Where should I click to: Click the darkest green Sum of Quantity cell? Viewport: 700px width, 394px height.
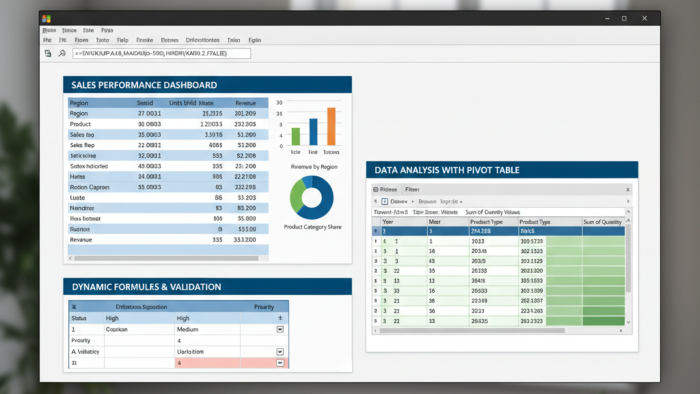pos(604,321)
